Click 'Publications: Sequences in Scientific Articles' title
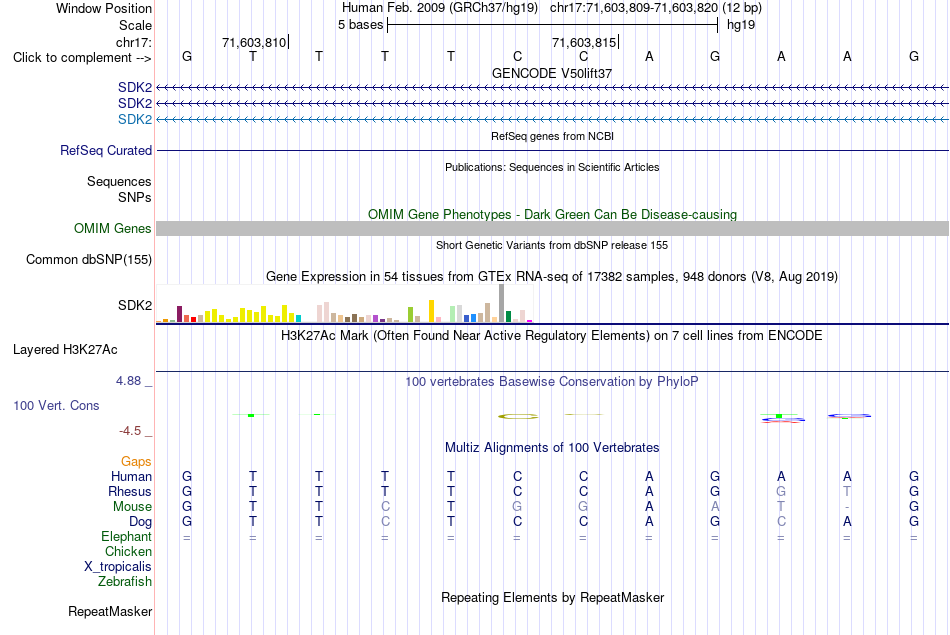Image resolution: width=950 pixels, height=635 pixels. [552, 167]
